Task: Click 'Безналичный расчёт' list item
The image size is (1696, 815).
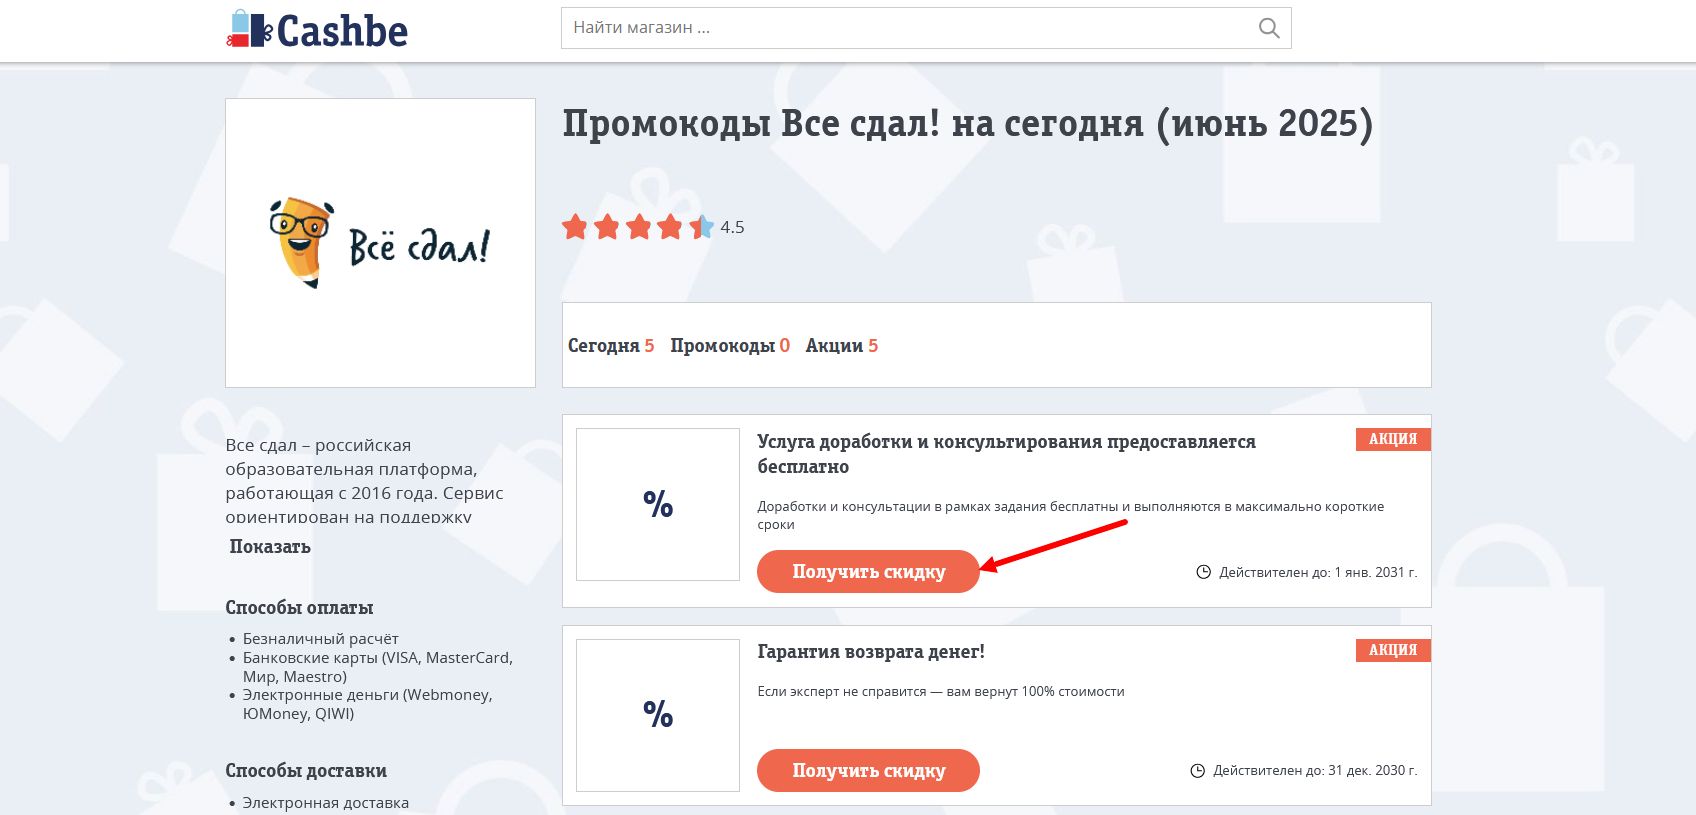Action: click(x=320, y=638)
